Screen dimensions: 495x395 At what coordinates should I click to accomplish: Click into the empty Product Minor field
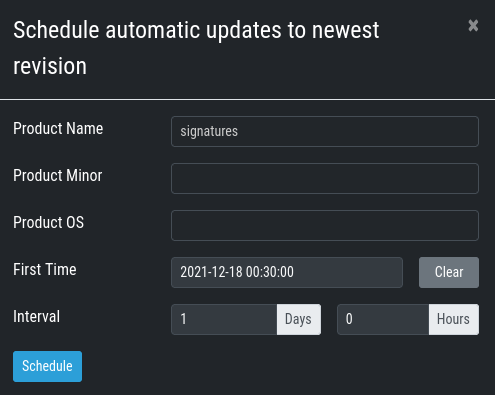tap(325, 178)
